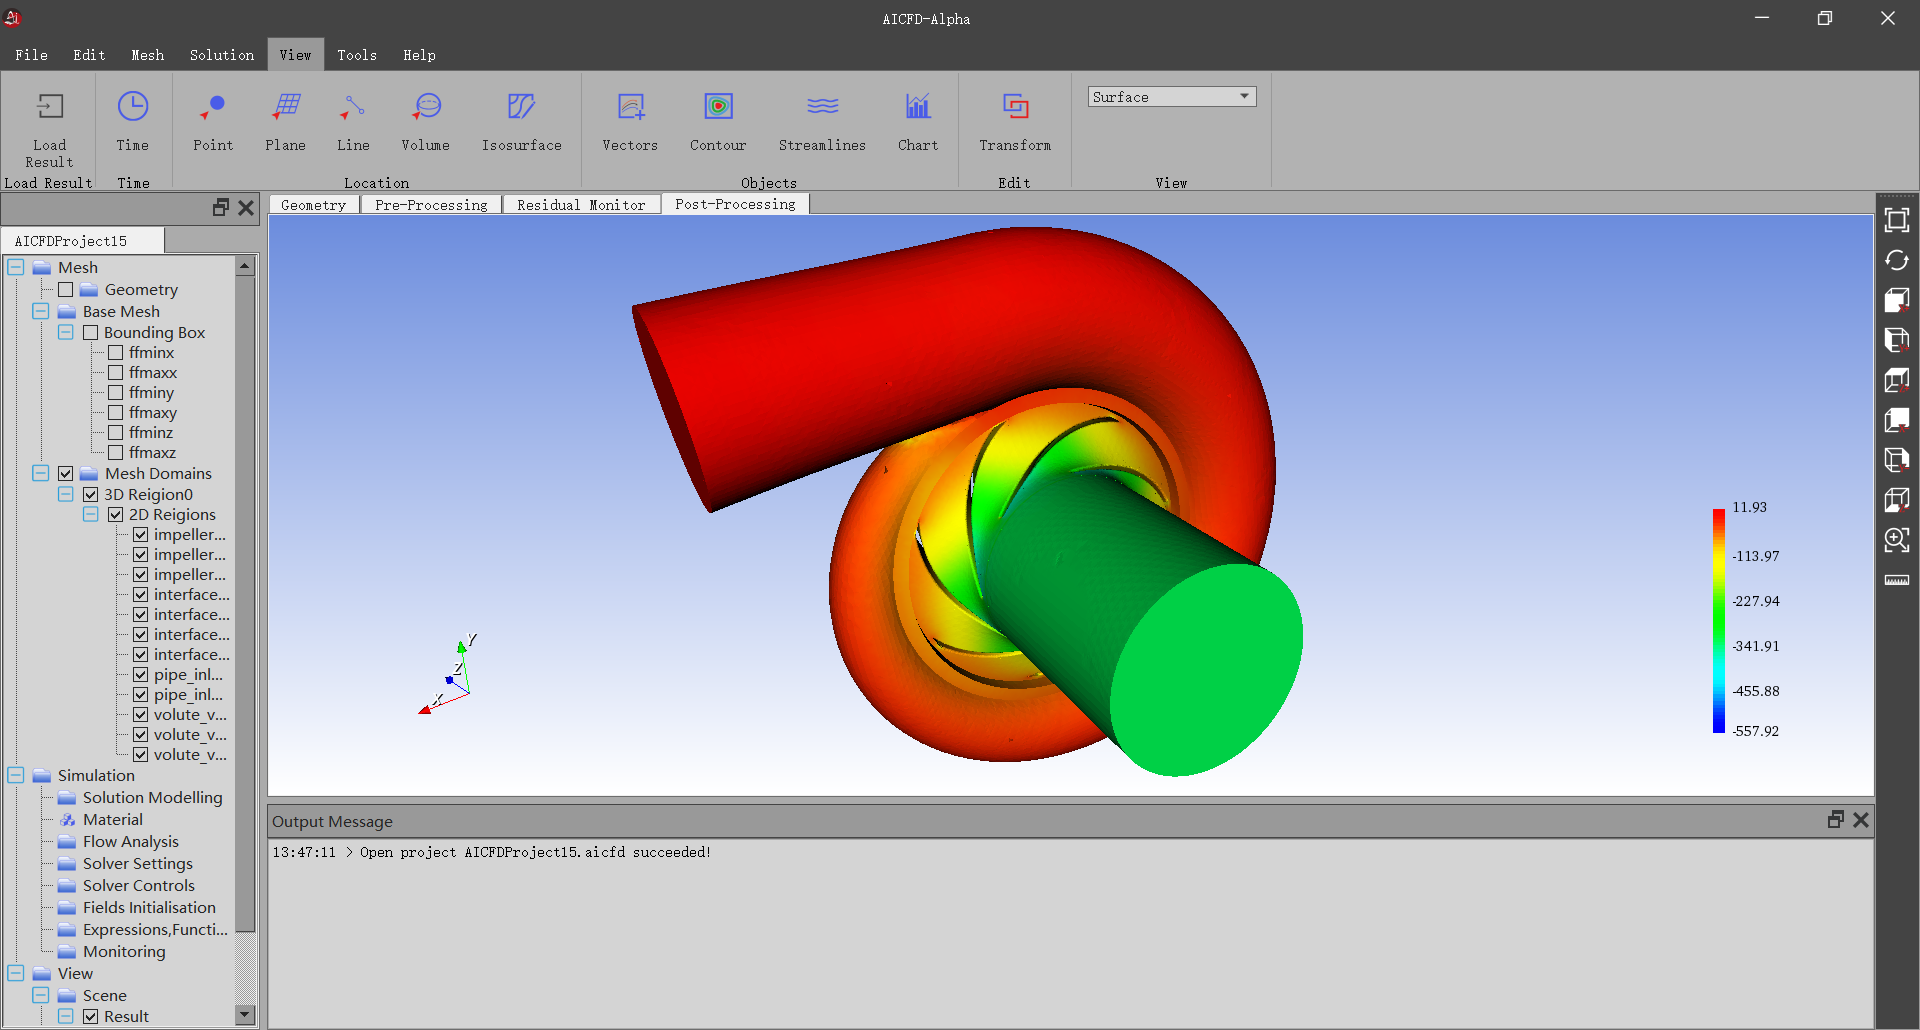Select the second cube view orientation icon

tap(1897, 340)
